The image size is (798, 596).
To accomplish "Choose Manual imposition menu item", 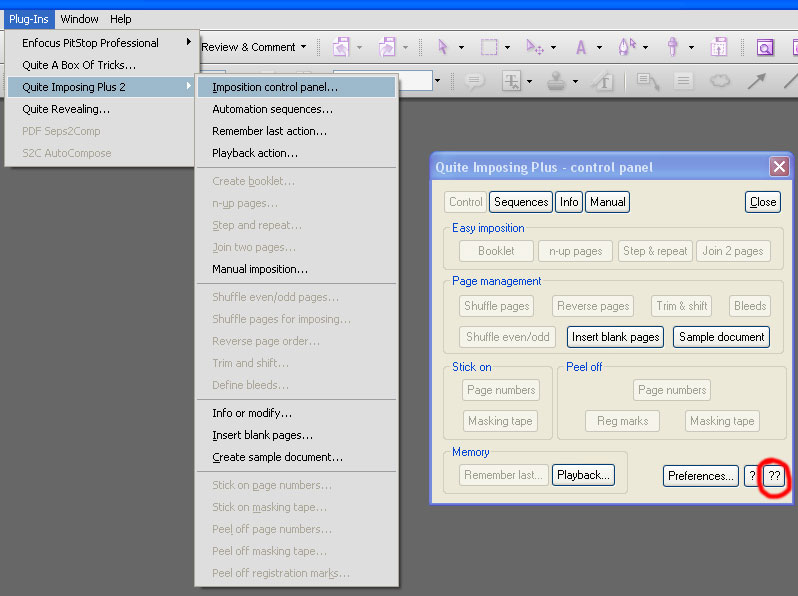I will (x=296, y=269).
